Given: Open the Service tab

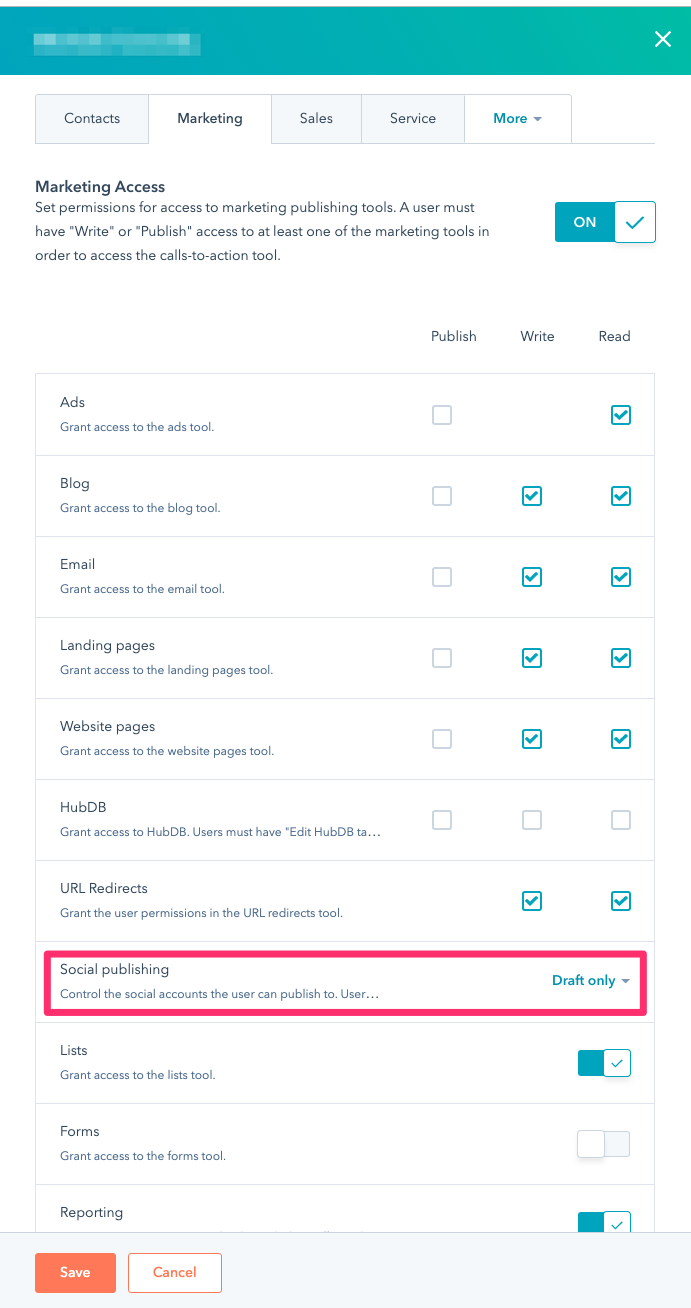Looking at the screenshot, I should (x=413, y=119).
